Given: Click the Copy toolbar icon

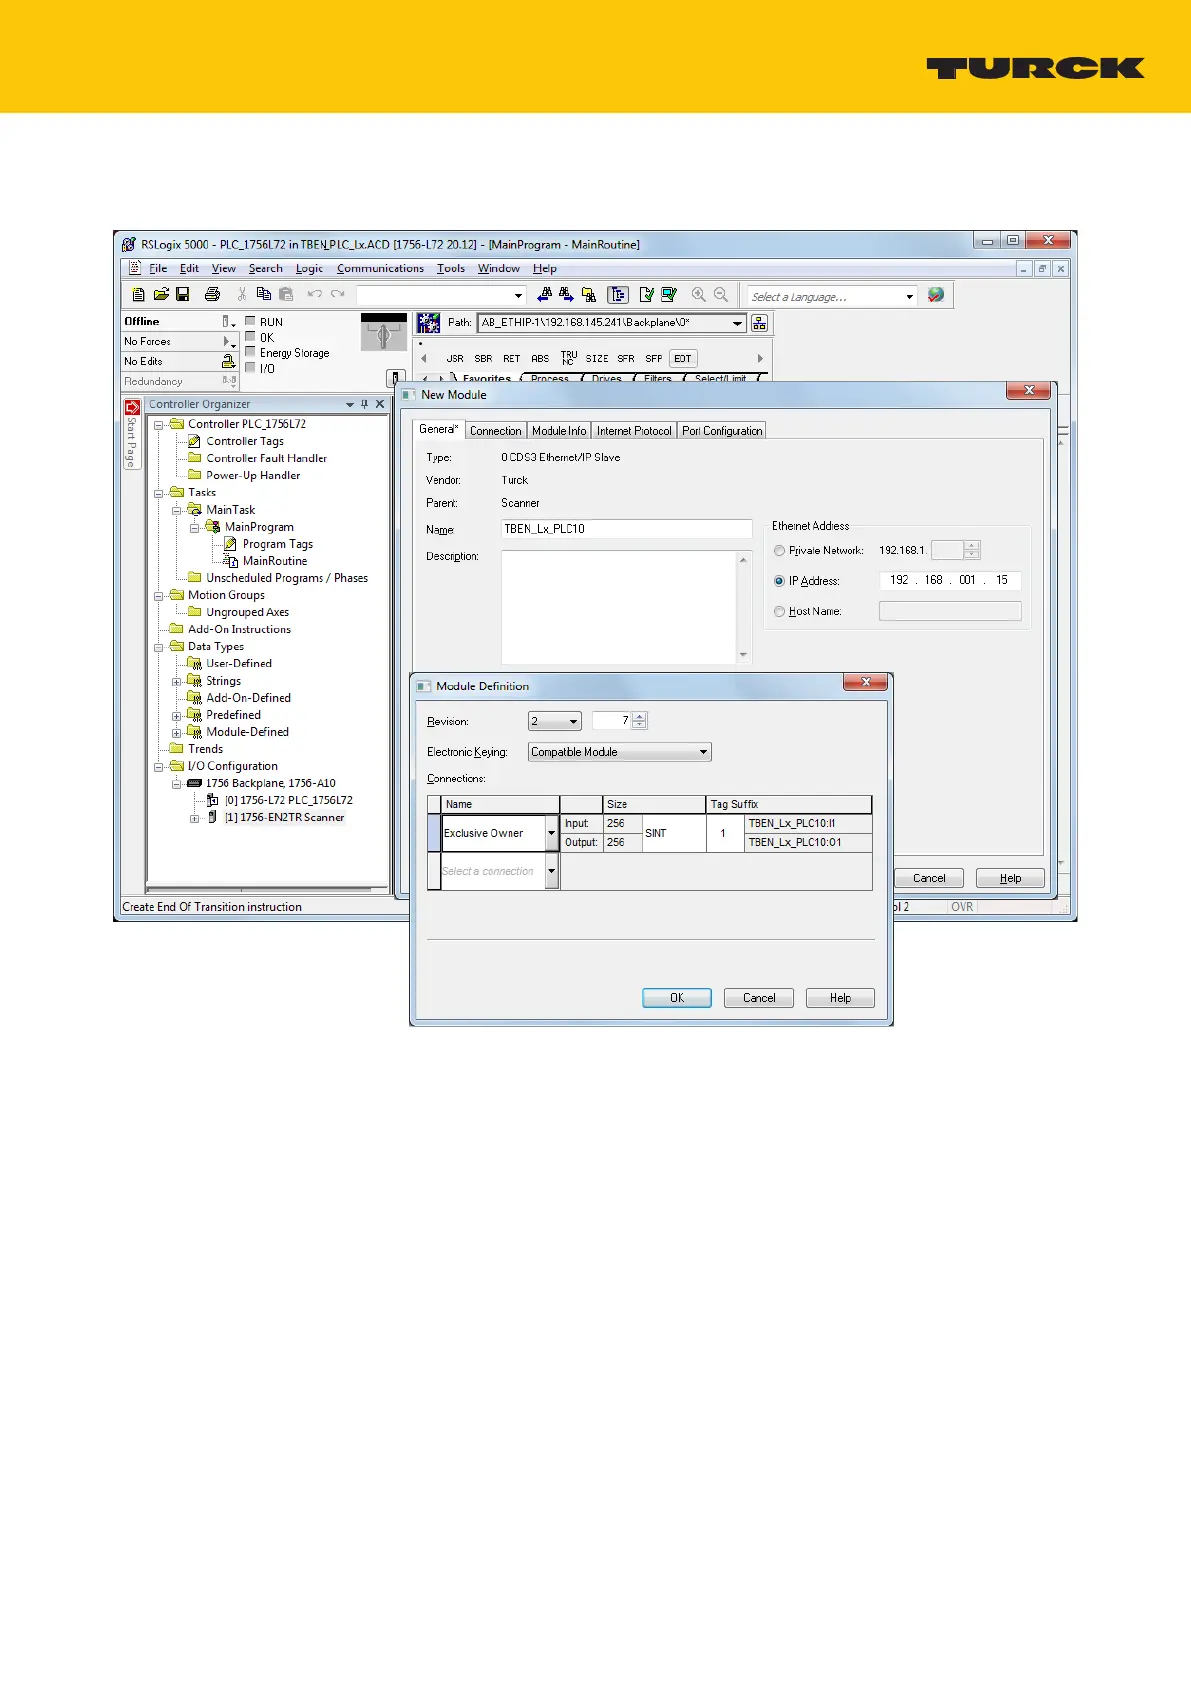Looking at the screenshot, I should [264, 294].
